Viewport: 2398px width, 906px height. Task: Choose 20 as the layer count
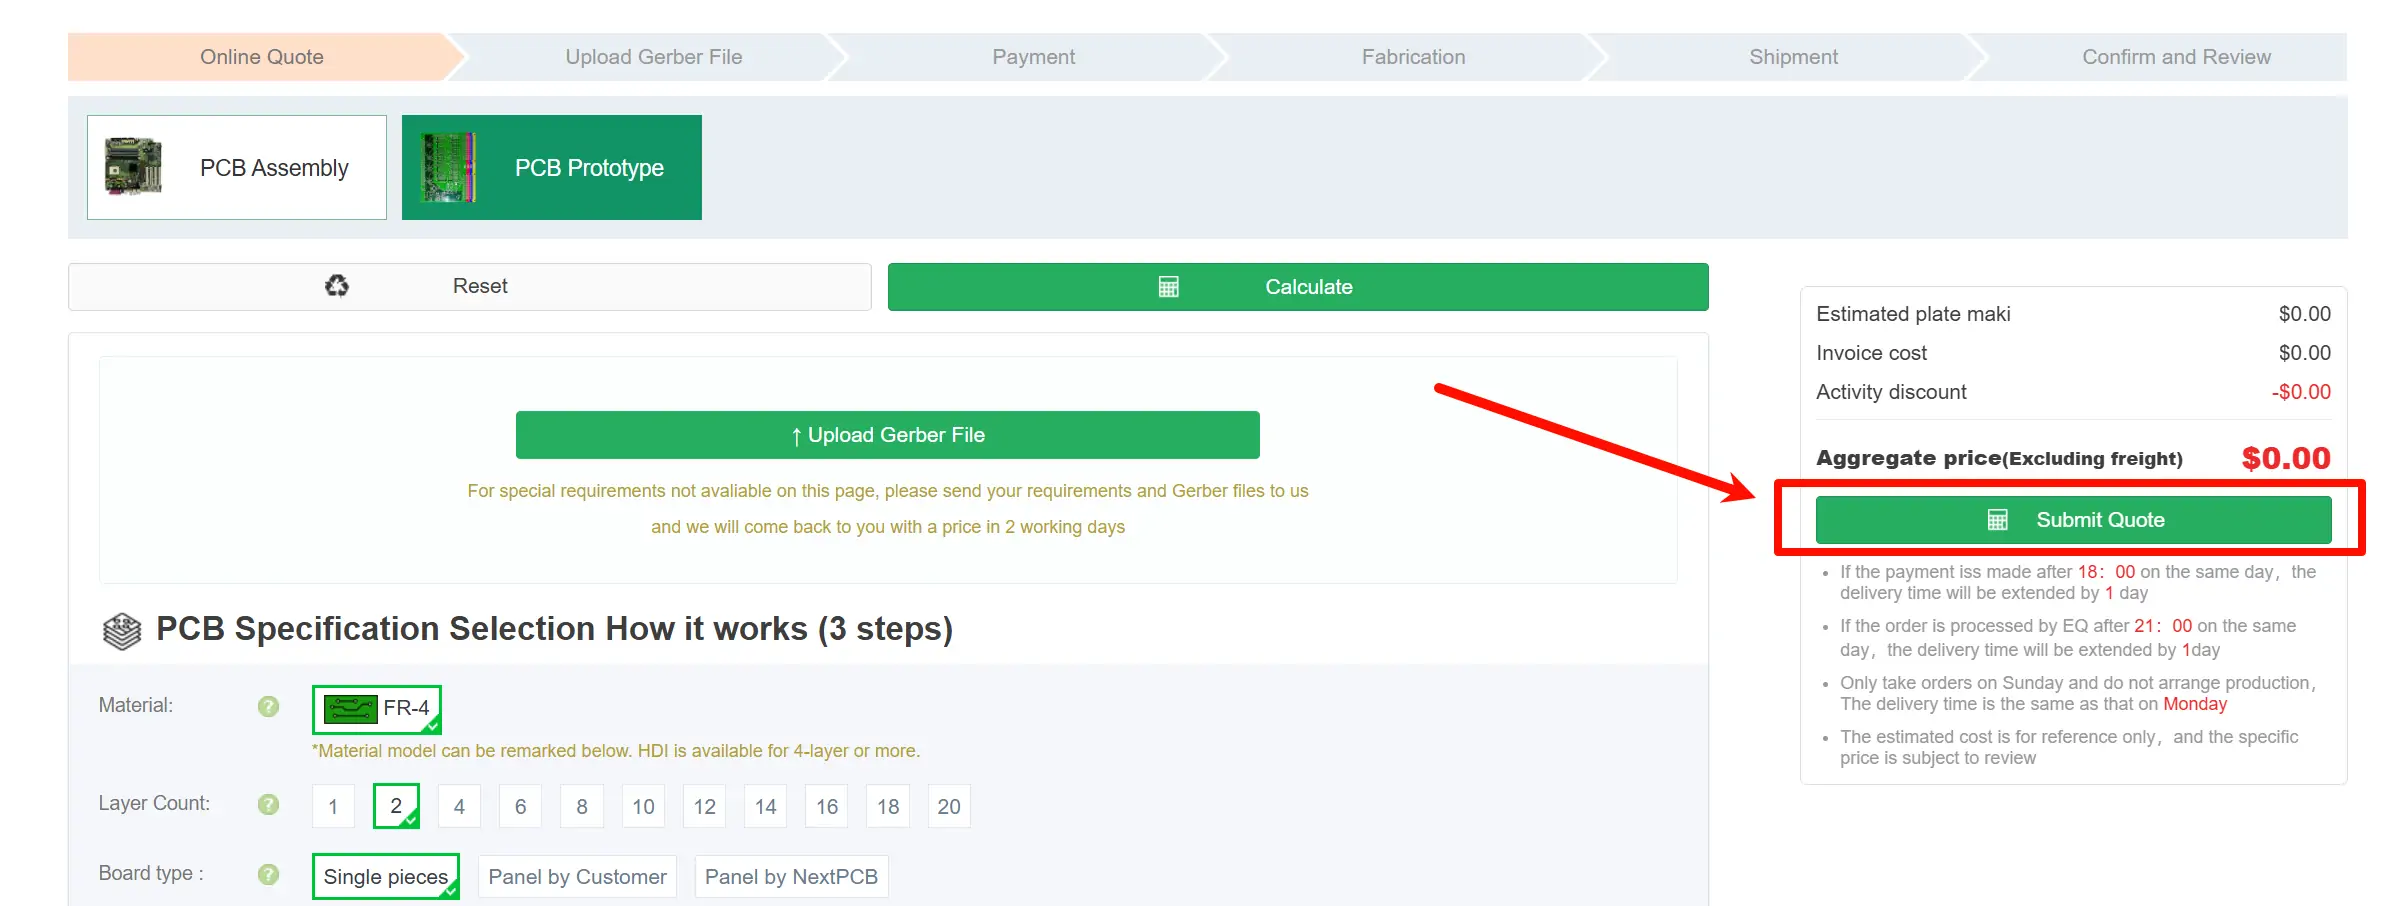949,806
